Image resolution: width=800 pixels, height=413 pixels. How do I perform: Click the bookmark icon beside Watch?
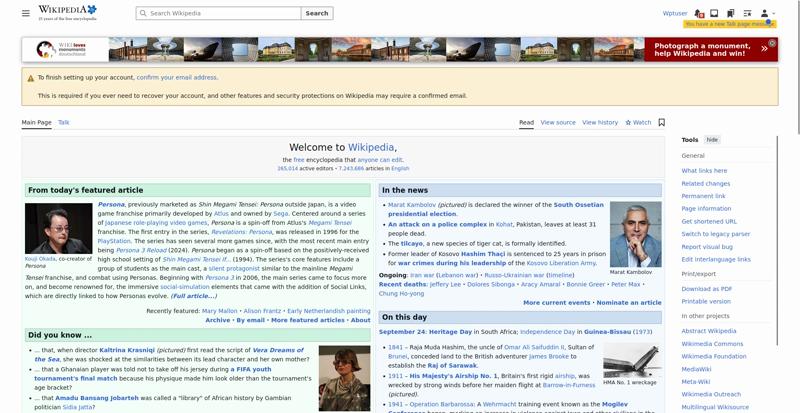click(x=661, y=123)
